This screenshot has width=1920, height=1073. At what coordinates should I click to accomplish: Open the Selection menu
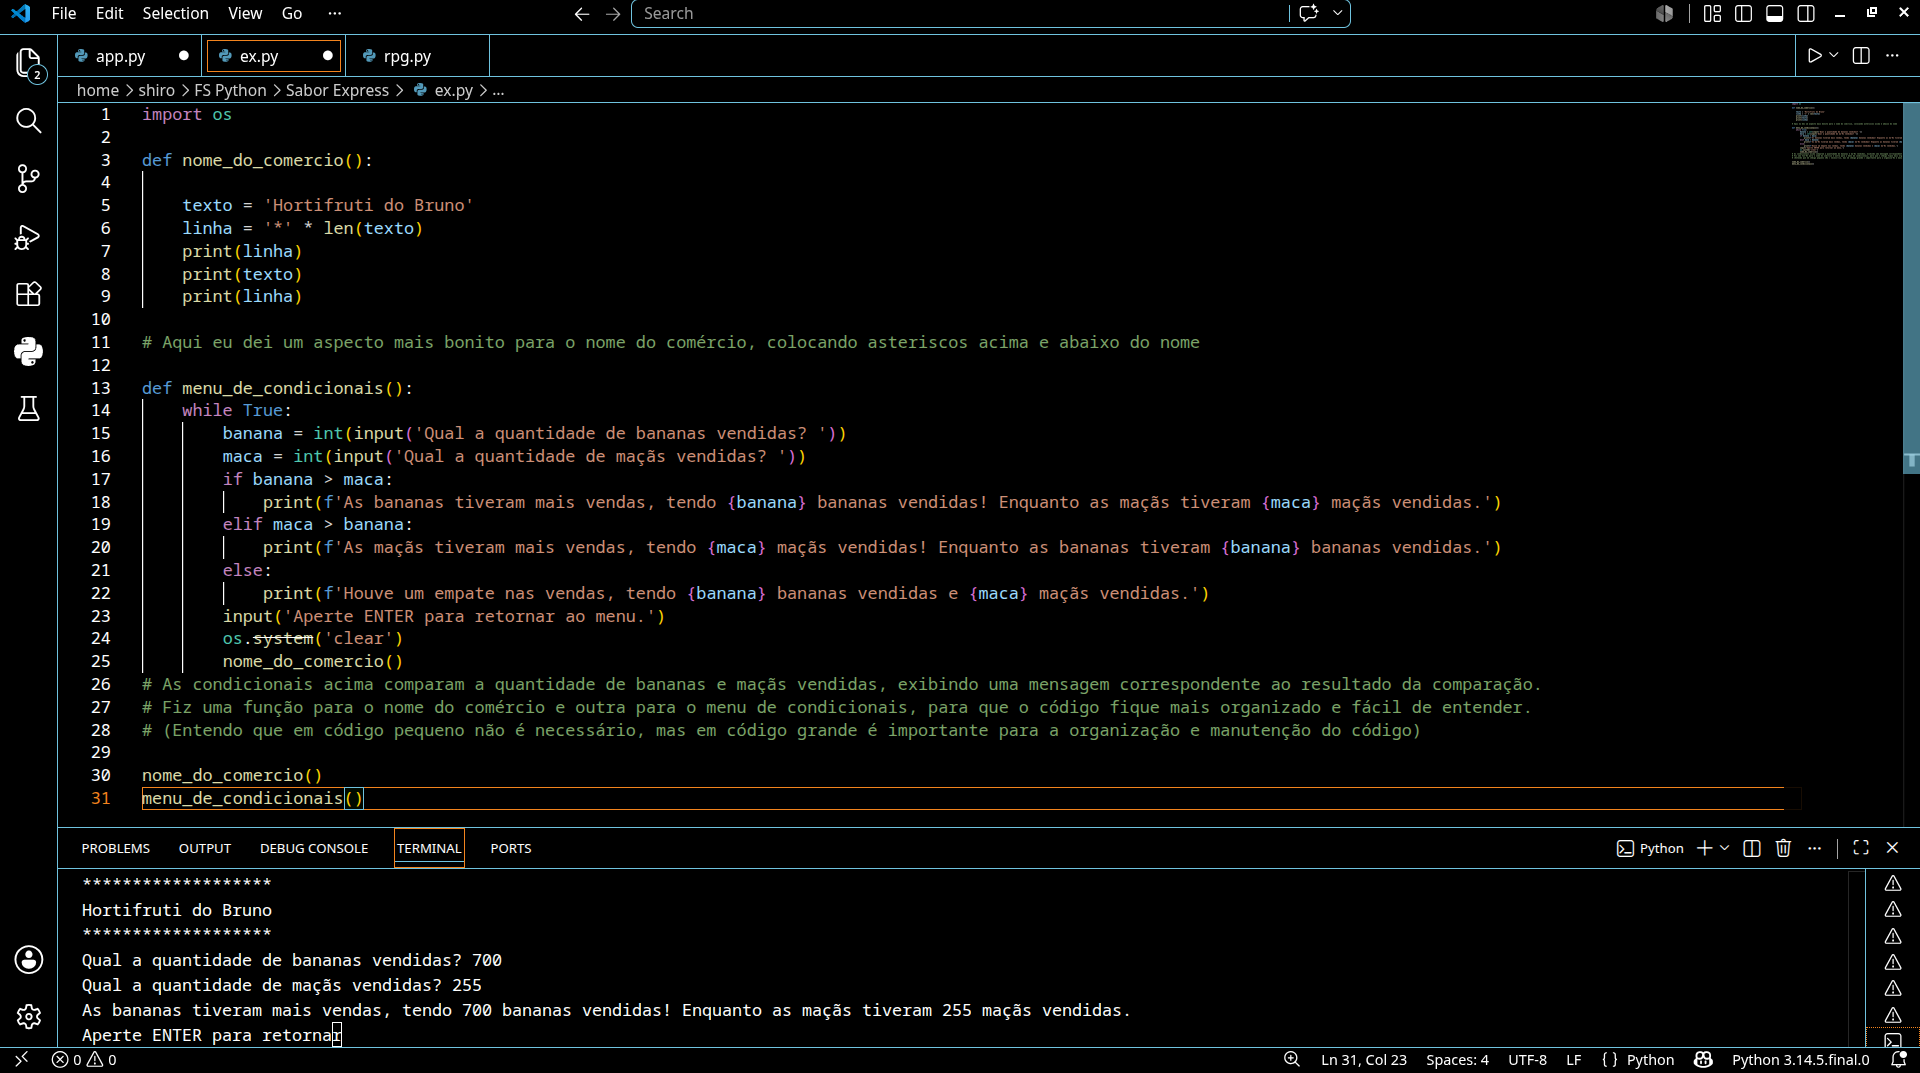pyautogui.click(x=175, y=13)
